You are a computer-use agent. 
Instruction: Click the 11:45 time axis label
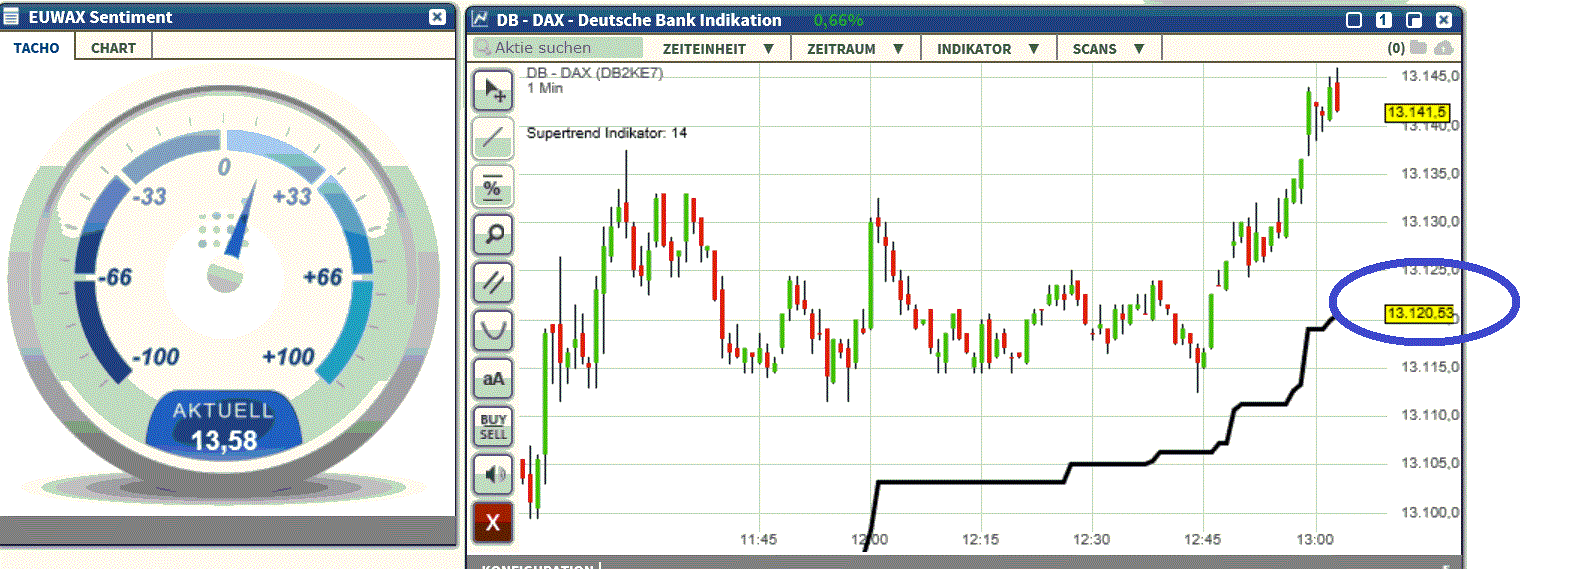pos(758,539)
